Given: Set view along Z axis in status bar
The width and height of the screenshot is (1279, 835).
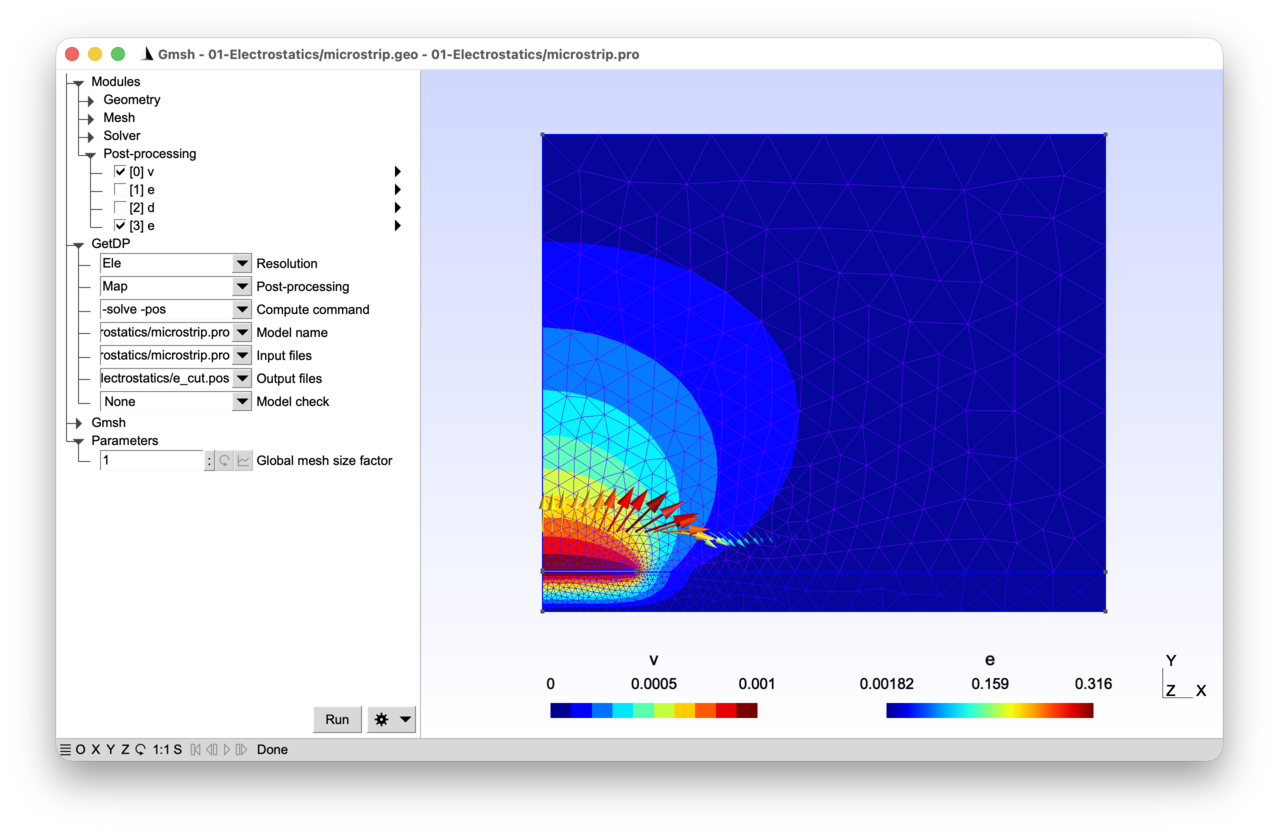Looking at the screenshot, I should coord(125,749).
